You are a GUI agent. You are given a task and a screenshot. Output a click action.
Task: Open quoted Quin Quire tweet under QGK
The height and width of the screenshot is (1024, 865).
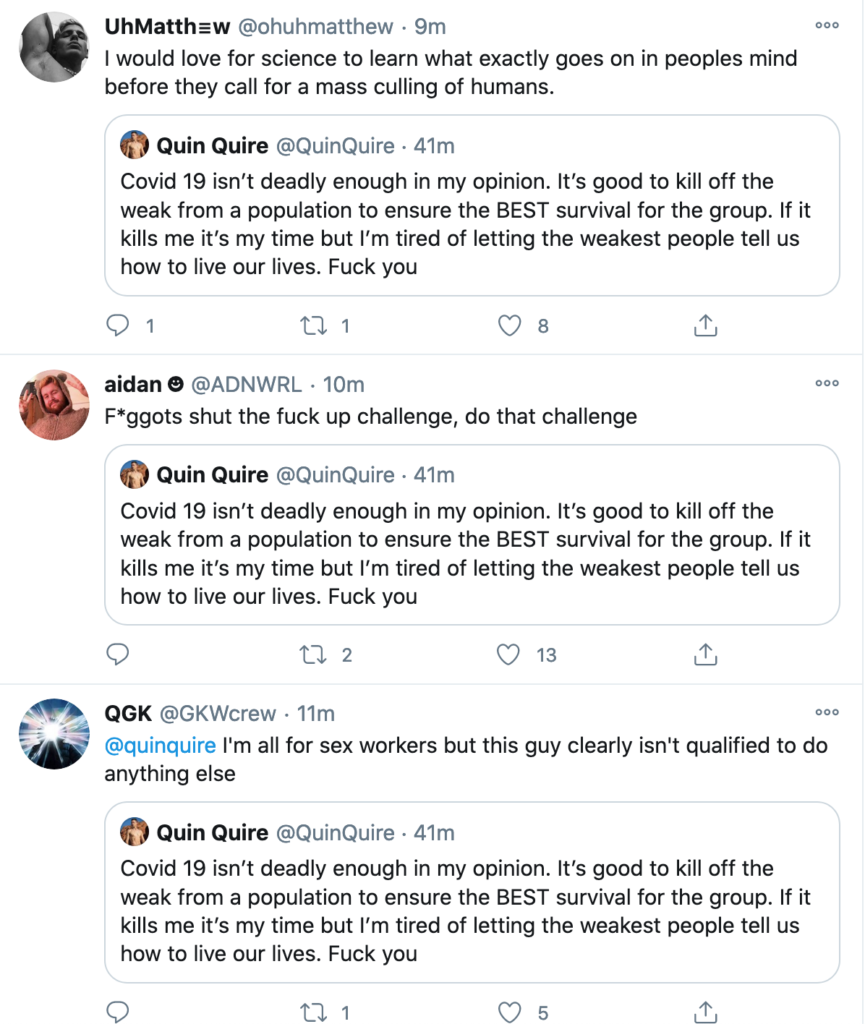point(472,892)
